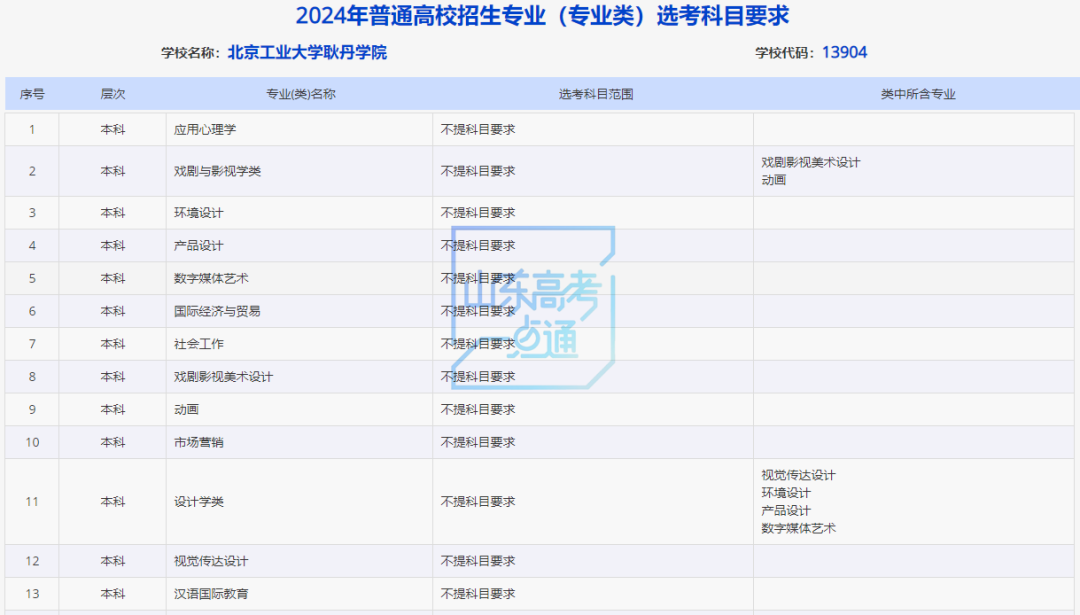This screenshot has width=1080, height=615.
Task: Click the 环境设计 row entry
Action: pyautogui.click(x=199, y=212)
